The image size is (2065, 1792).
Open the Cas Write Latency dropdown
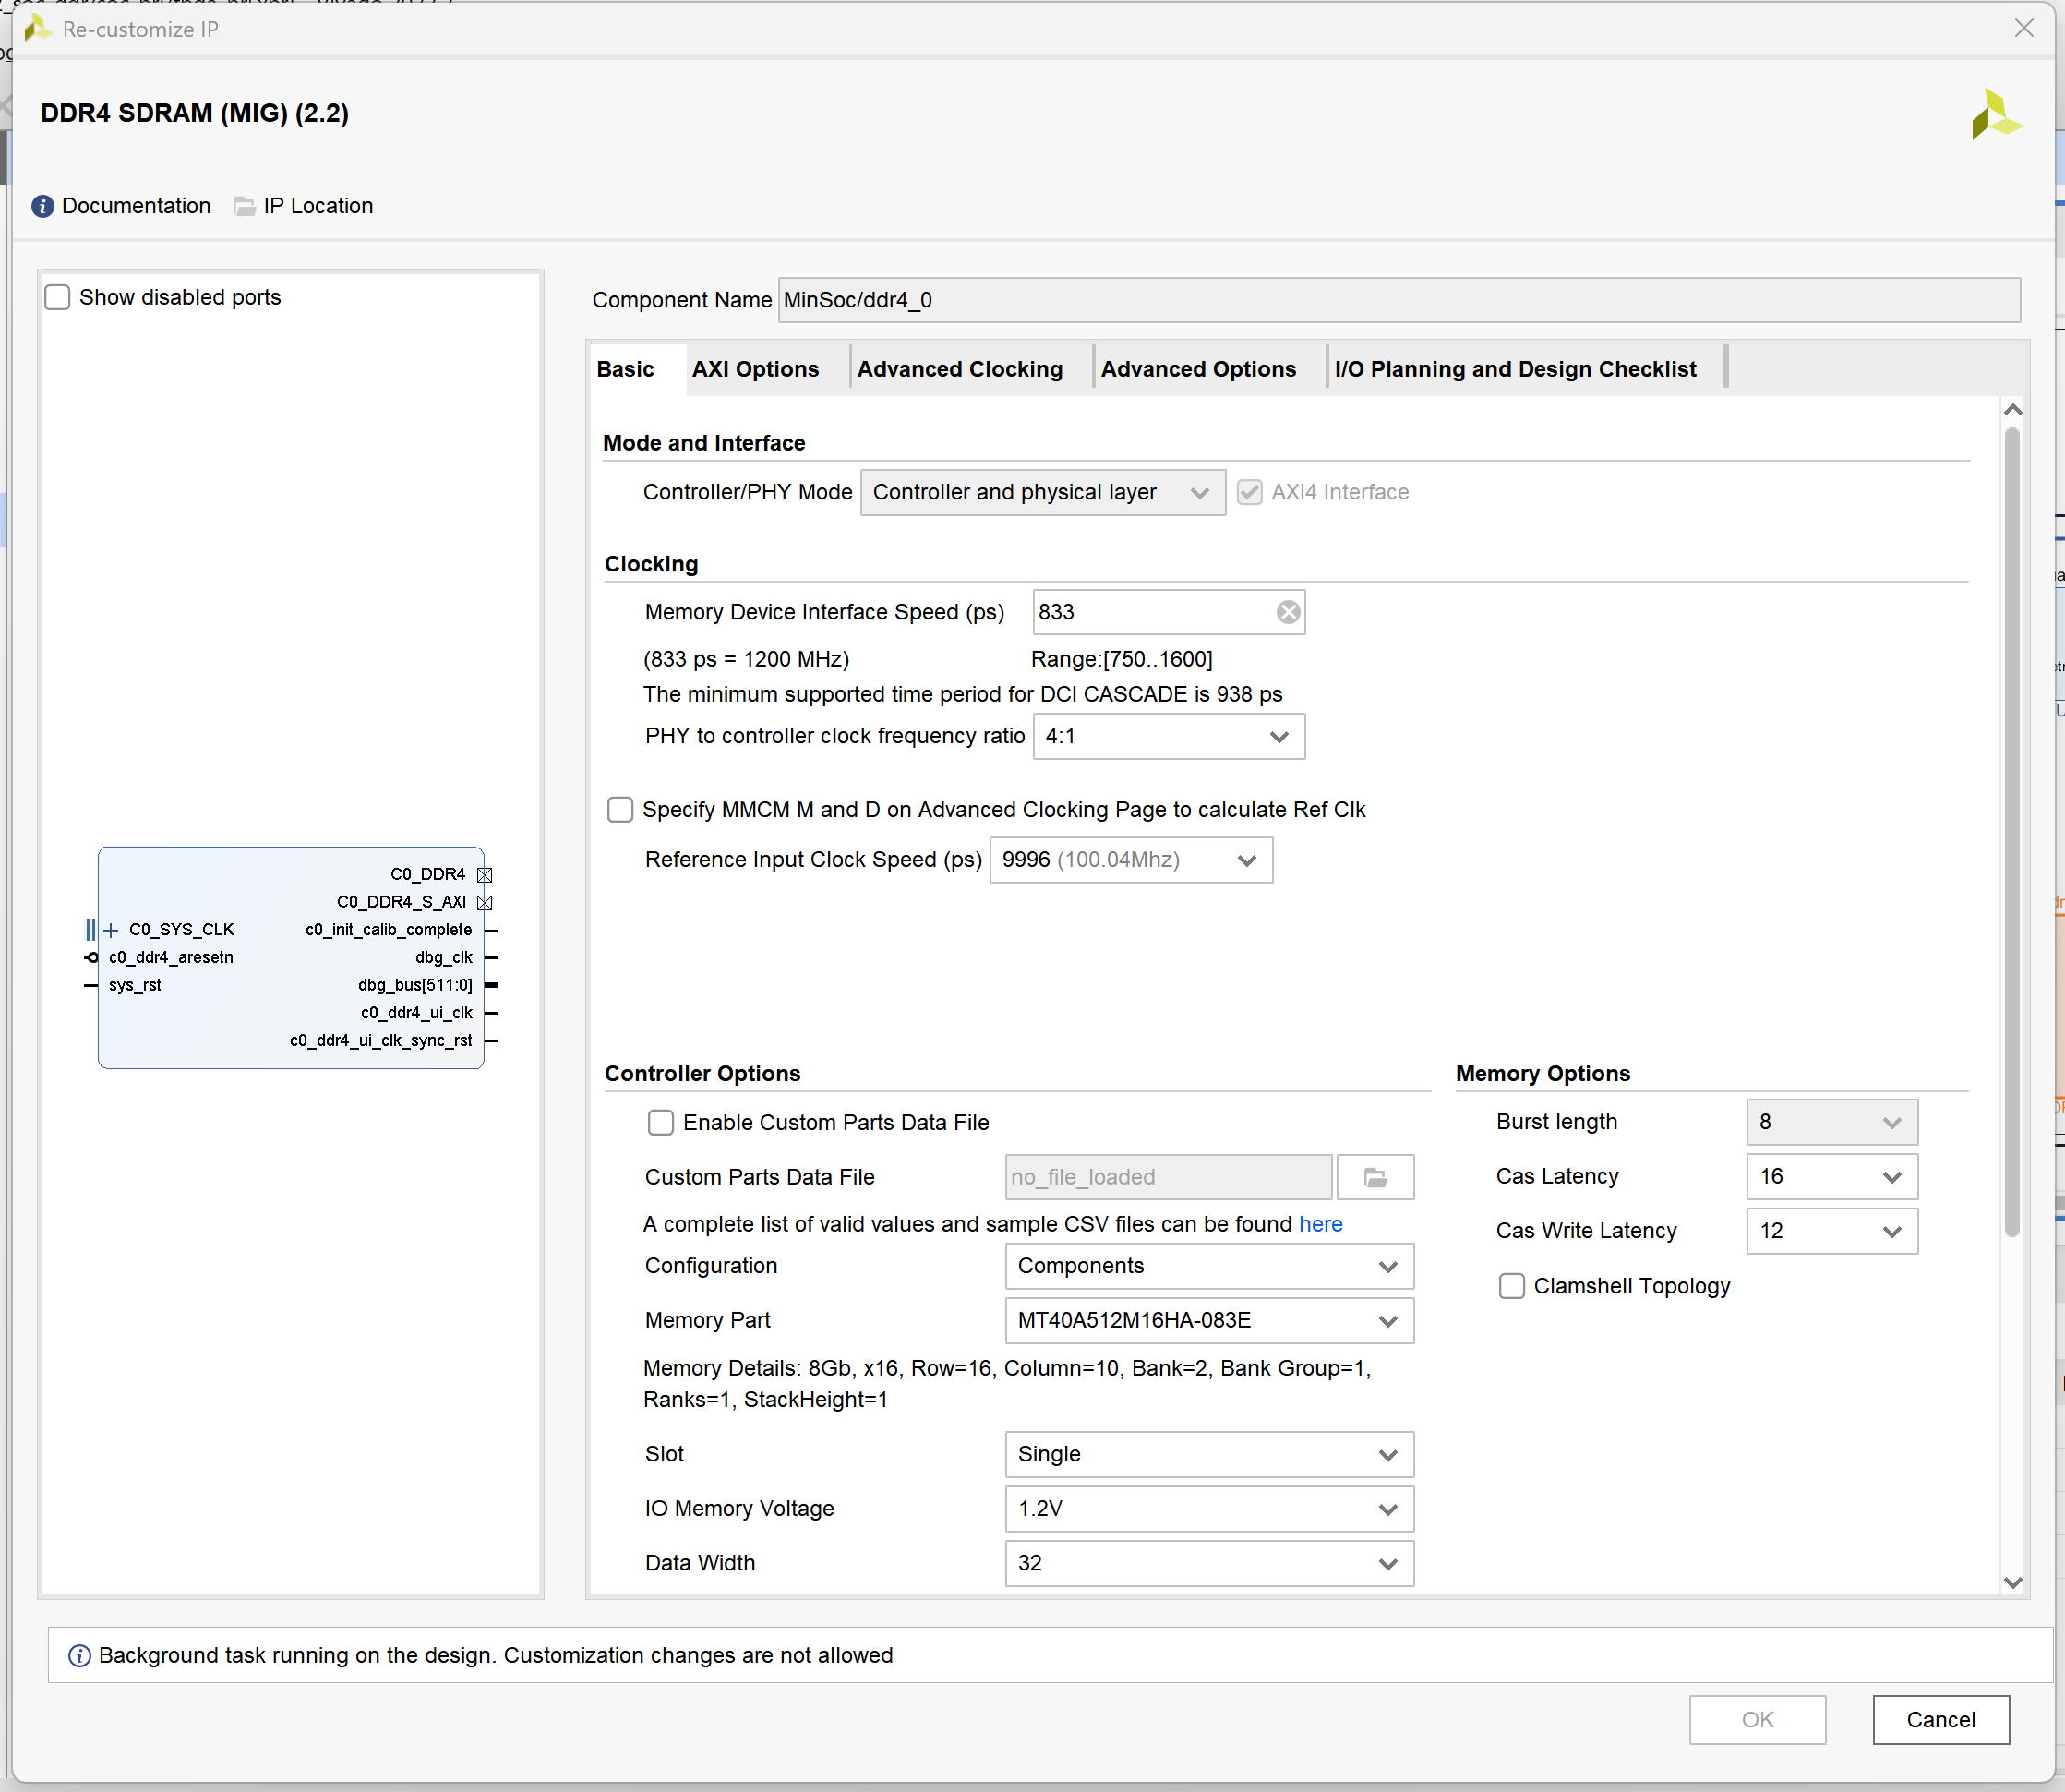click(1832, 1231)
